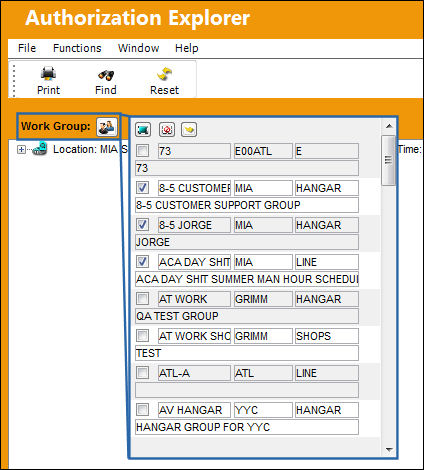Expand the Location MIA tree node
The height and width of the screenshot is (470, 424).
[21, 150]
